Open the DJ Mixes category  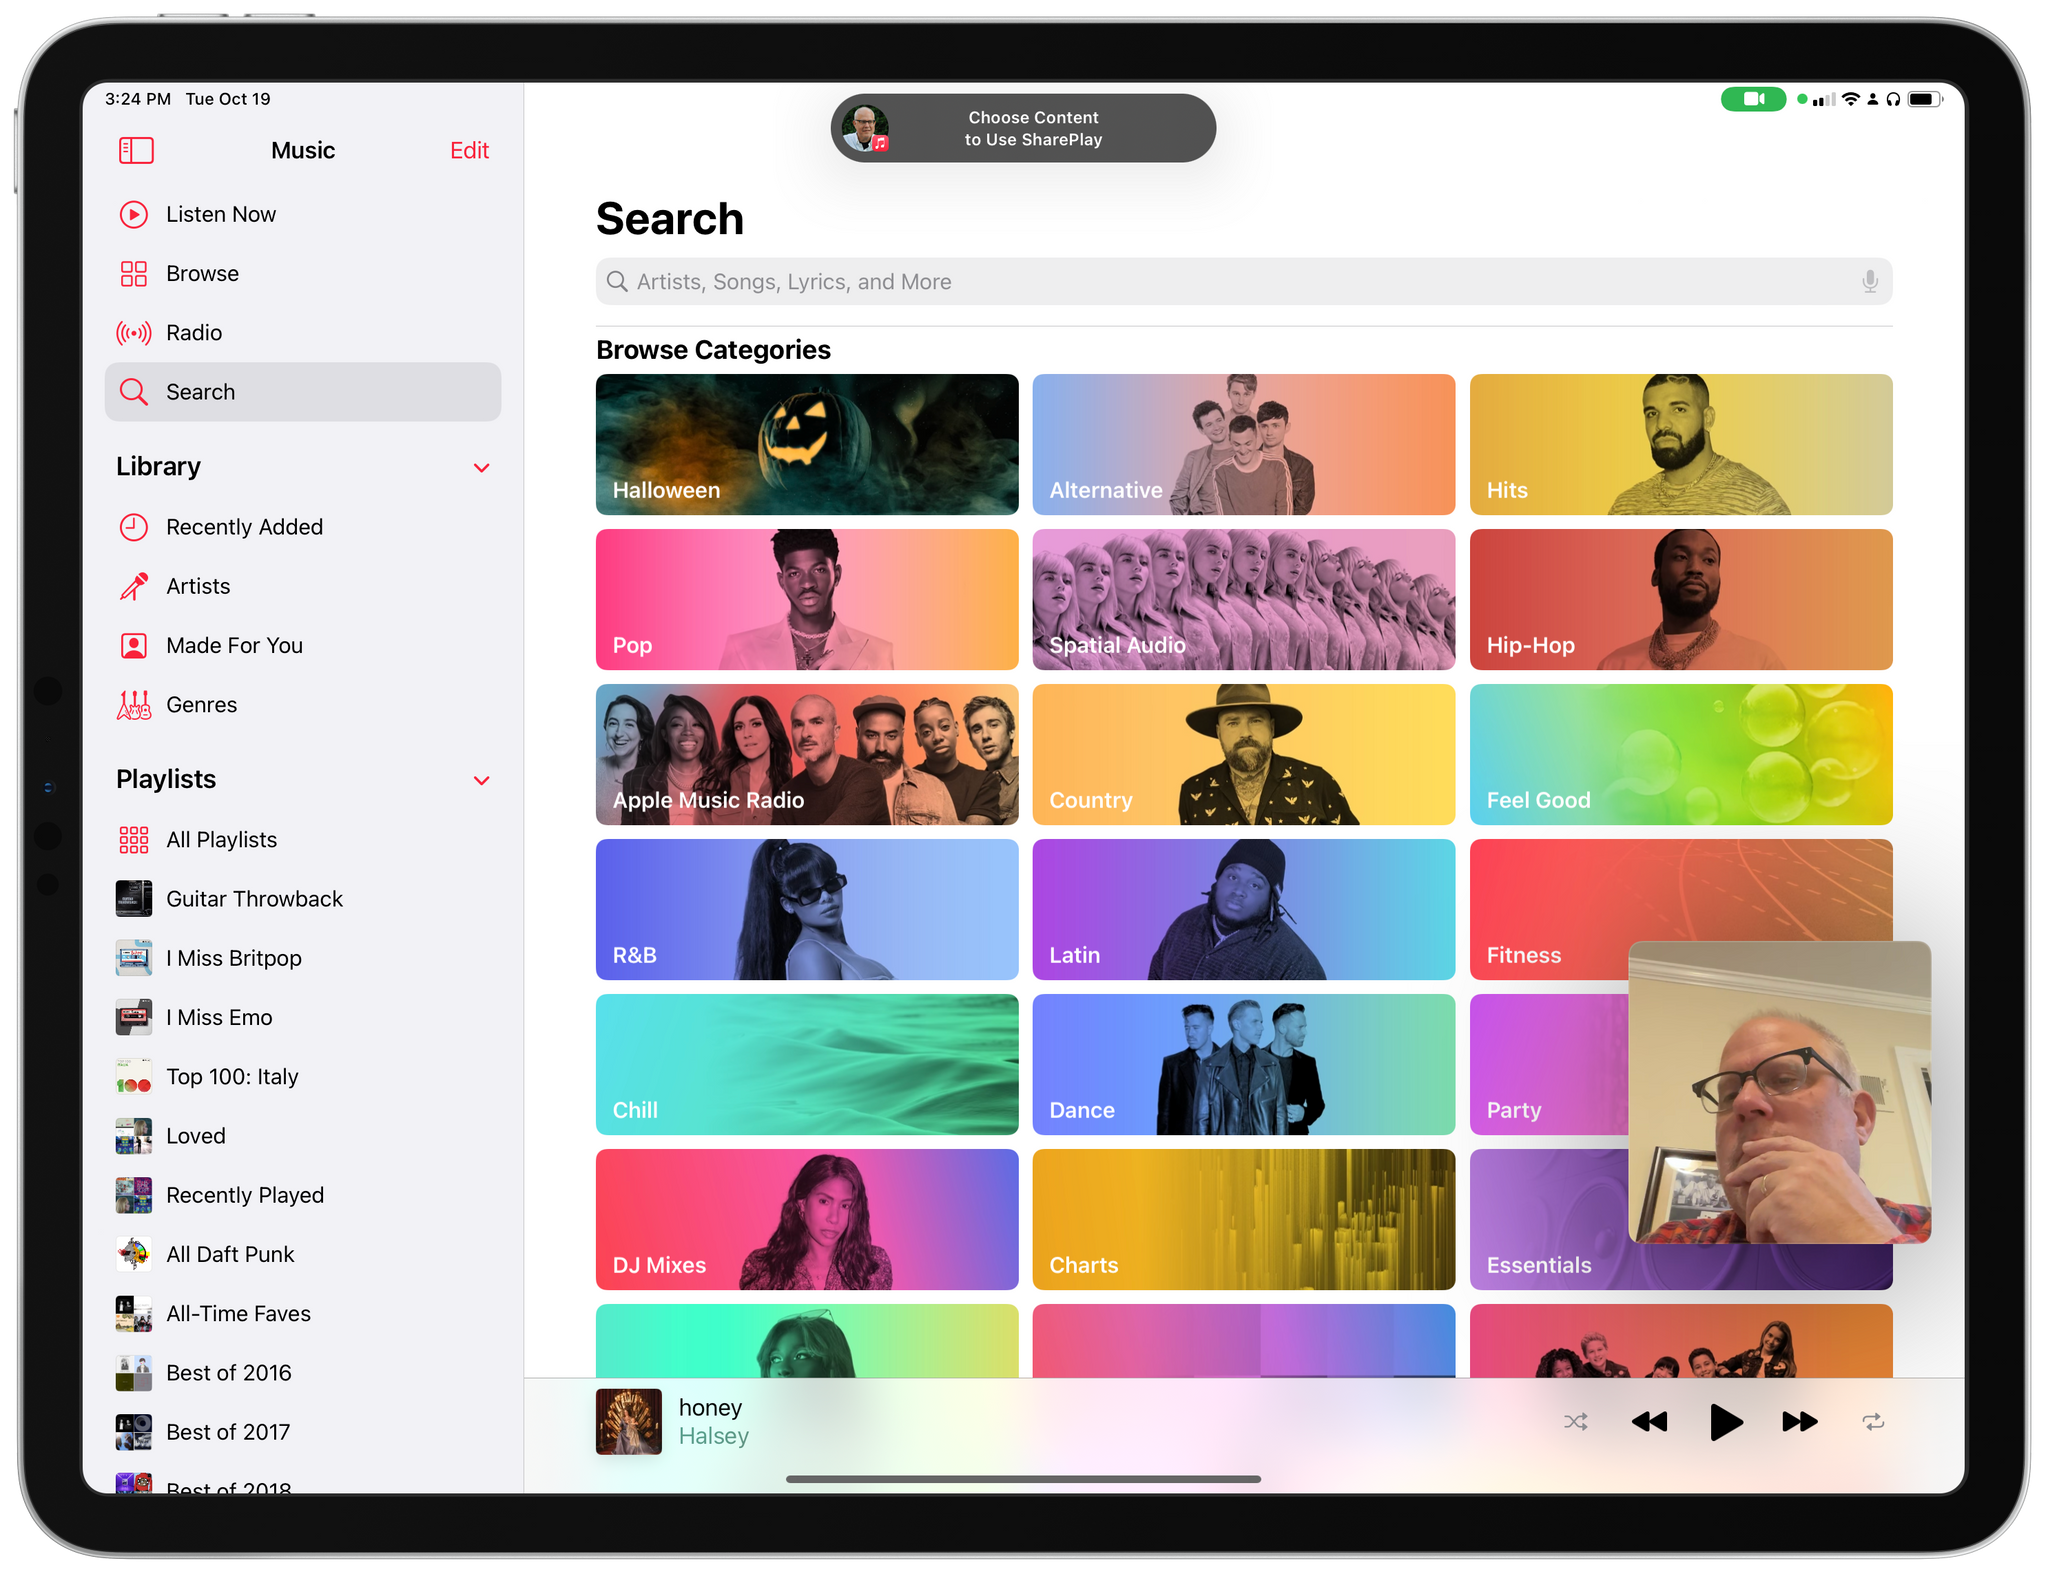(x=807, y=1220)
